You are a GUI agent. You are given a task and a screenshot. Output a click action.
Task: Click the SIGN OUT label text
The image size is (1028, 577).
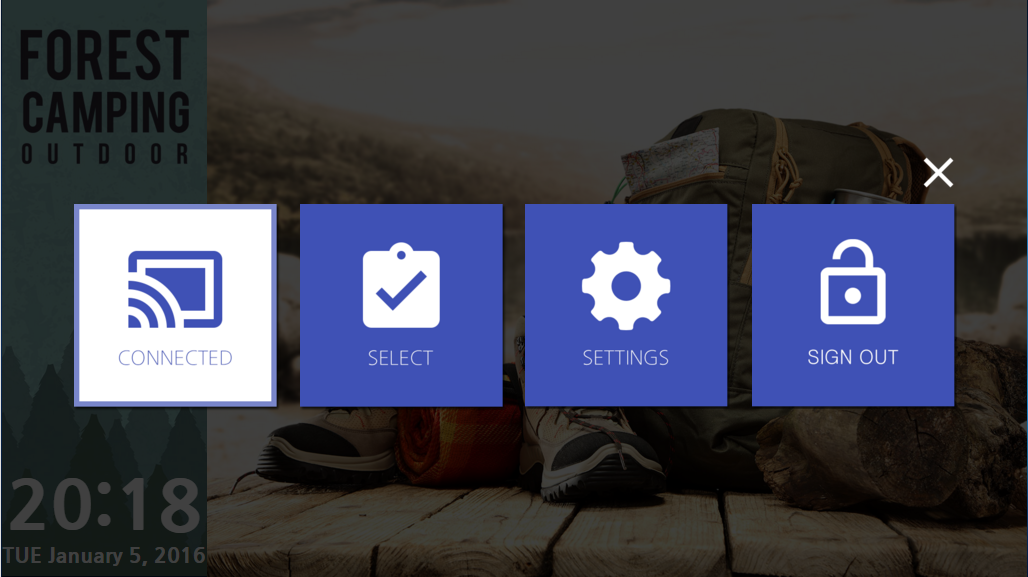click(853, 357)
